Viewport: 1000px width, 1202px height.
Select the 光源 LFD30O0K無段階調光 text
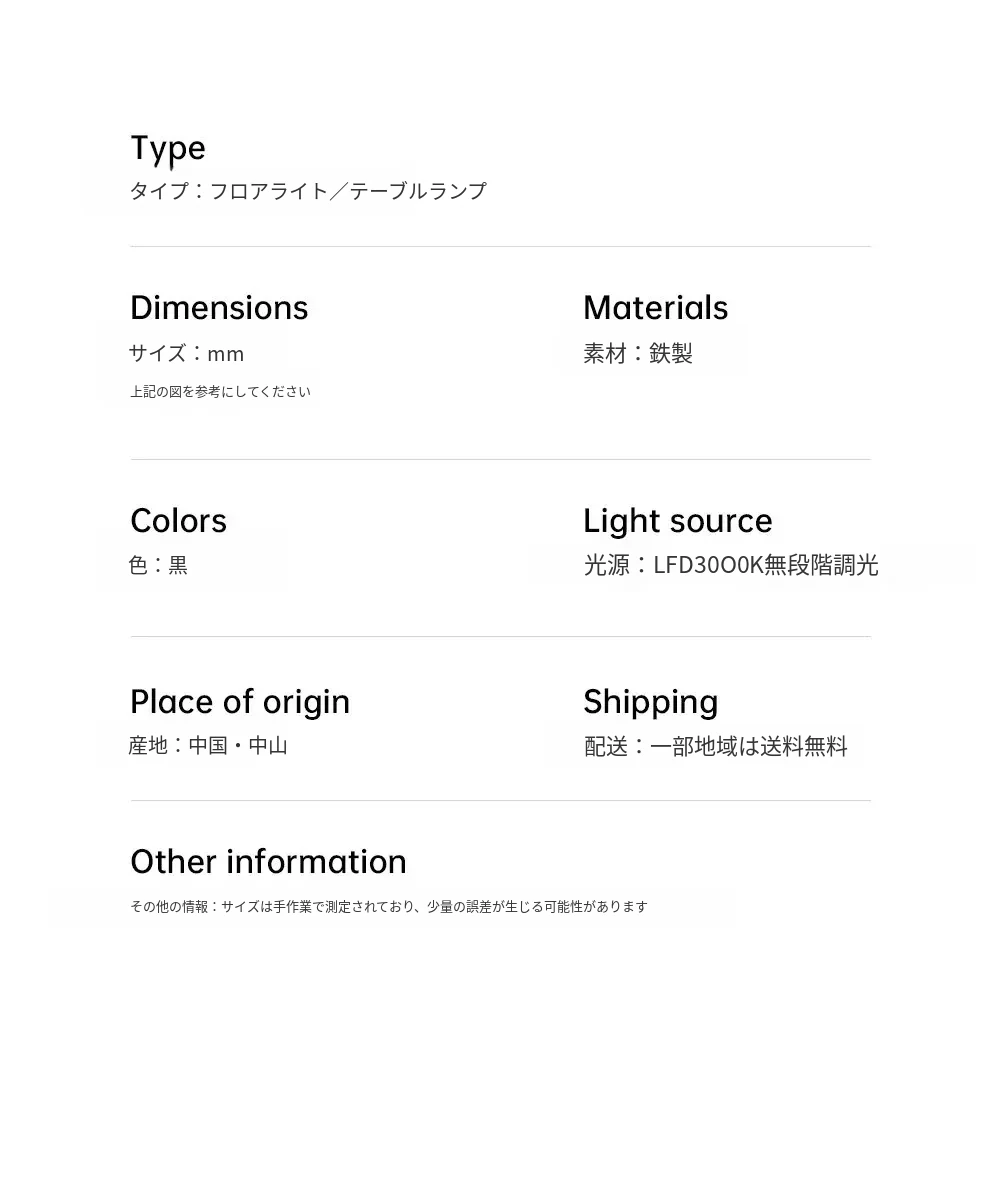731,565
